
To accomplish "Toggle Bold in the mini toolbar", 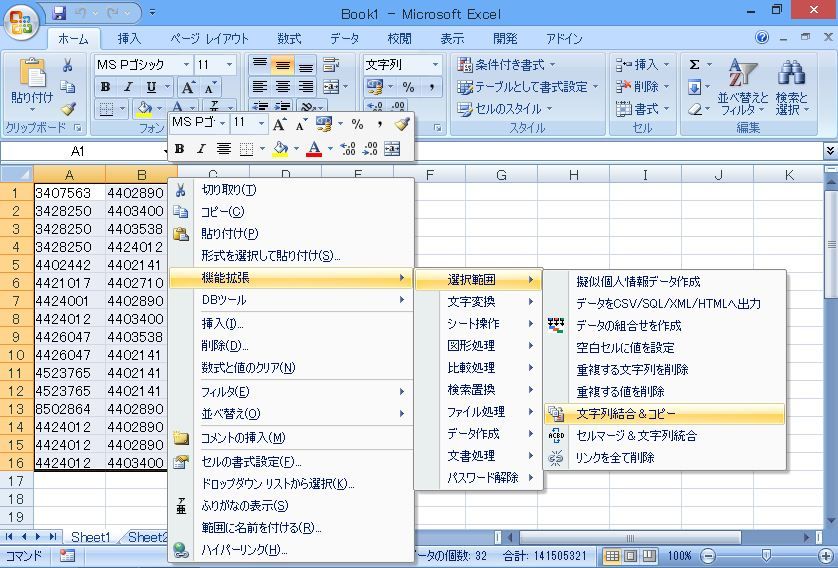I will pos(180,149).
